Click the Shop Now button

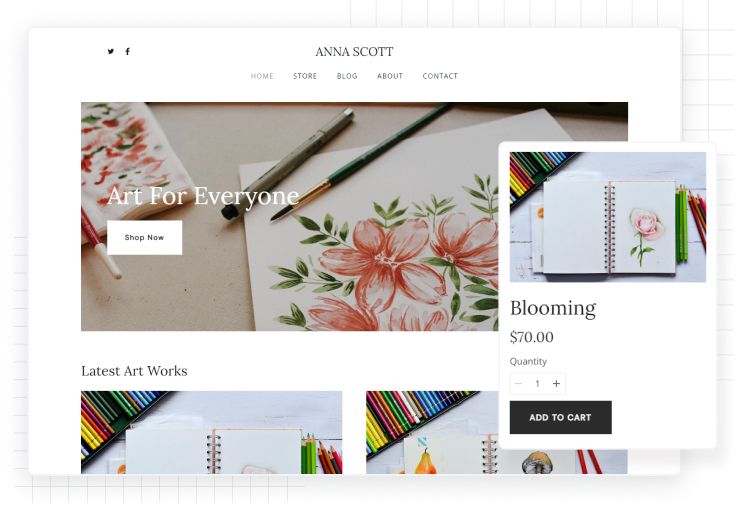point(144,237)
